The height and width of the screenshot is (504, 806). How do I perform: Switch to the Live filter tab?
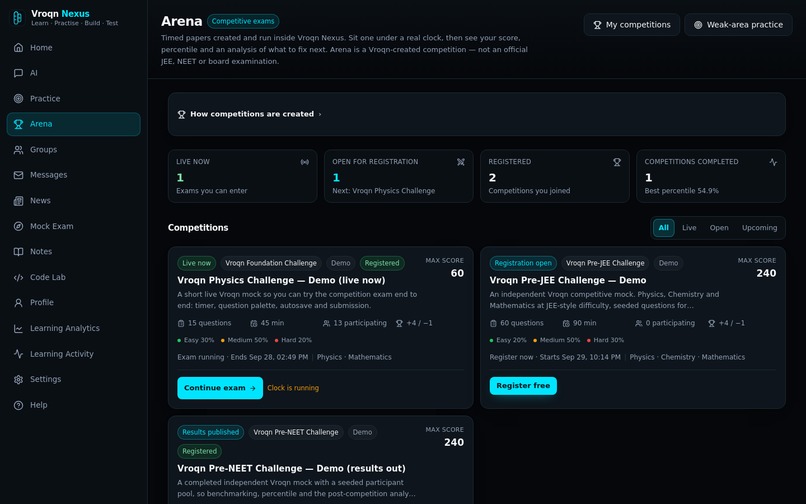point(689,228)
